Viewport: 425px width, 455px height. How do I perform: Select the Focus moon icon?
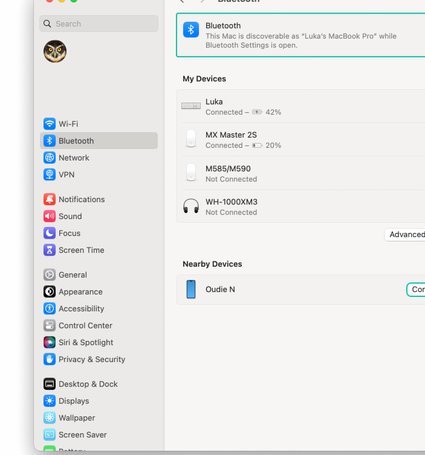click(x=49, y=233)
